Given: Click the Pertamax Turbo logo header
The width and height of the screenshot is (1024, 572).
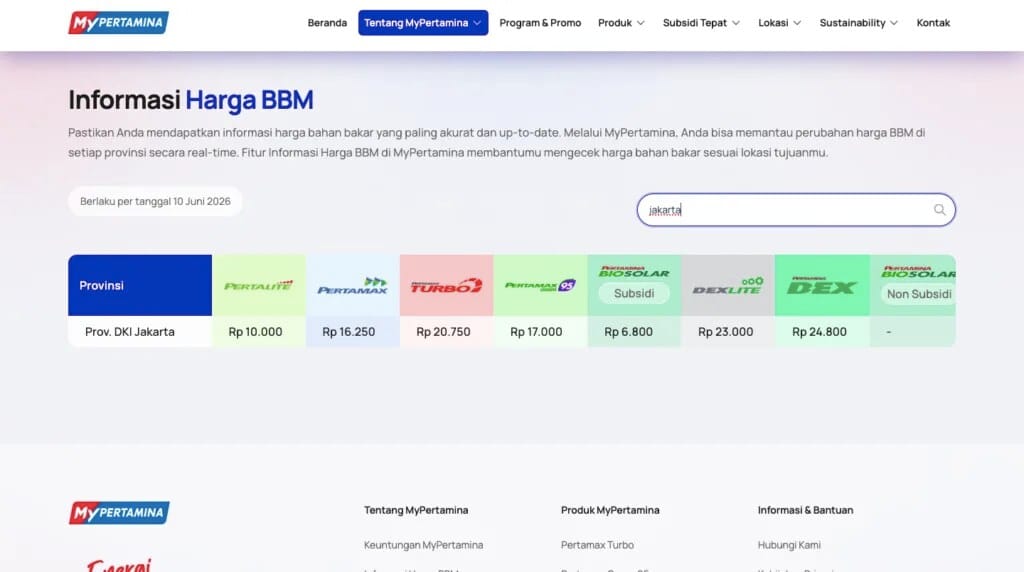Looking at the screenshot, I should (446, 285).
